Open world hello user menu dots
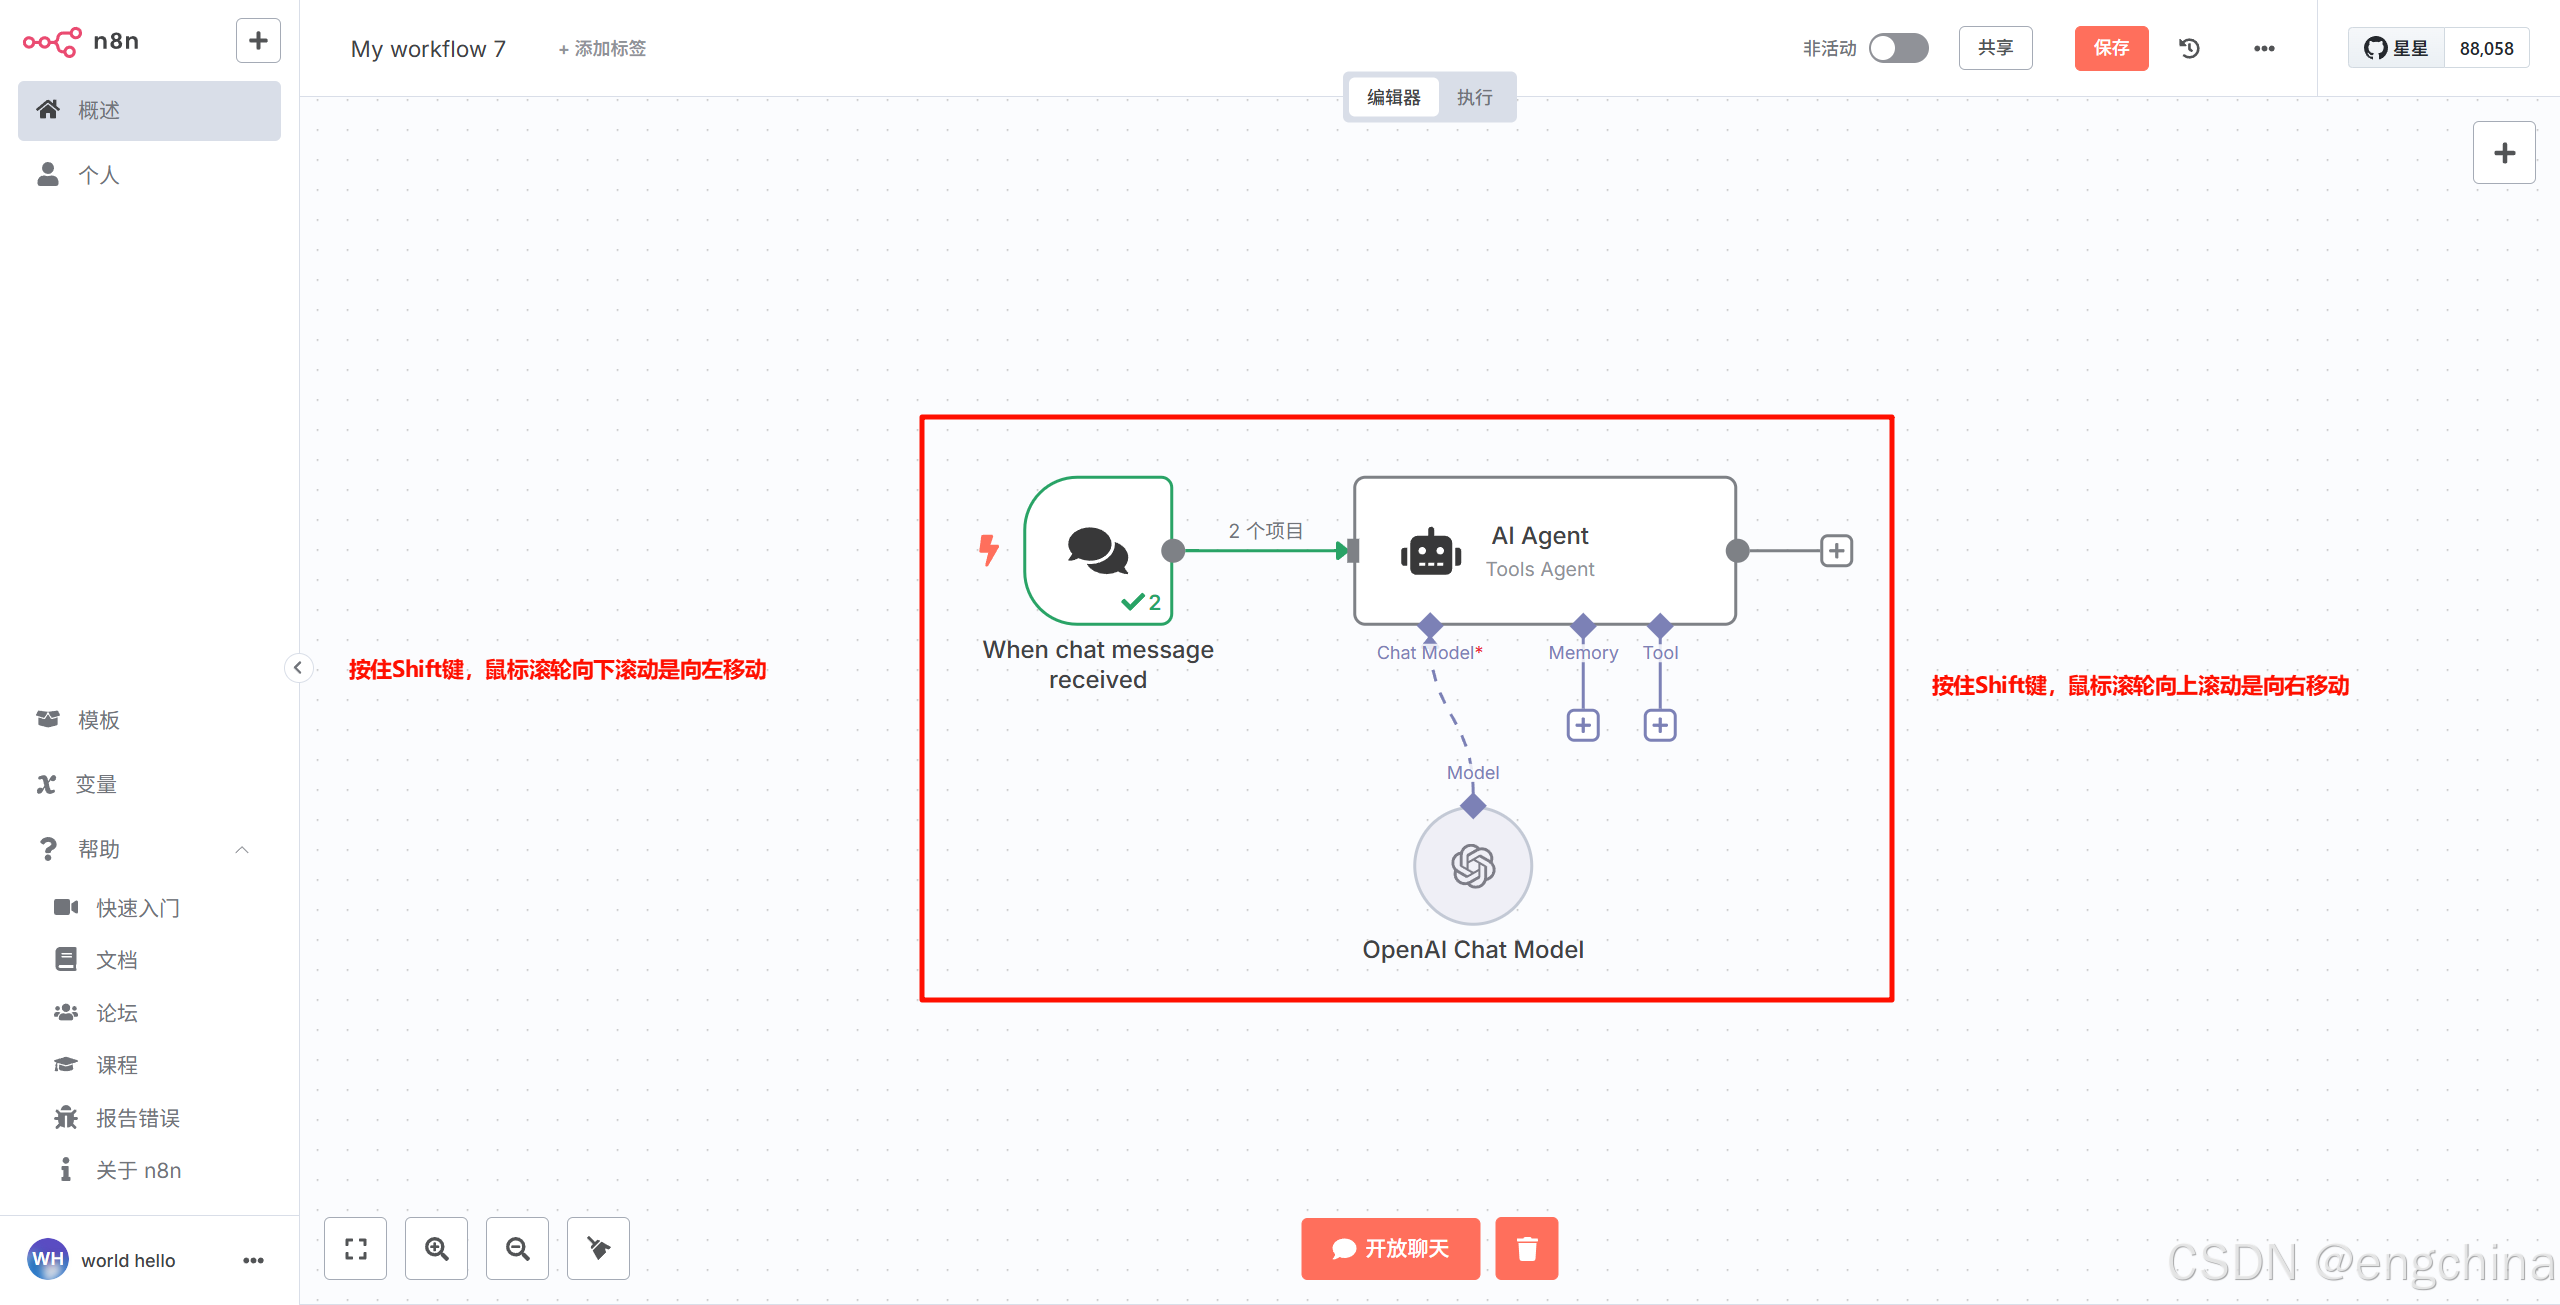 click(253, 1260)
